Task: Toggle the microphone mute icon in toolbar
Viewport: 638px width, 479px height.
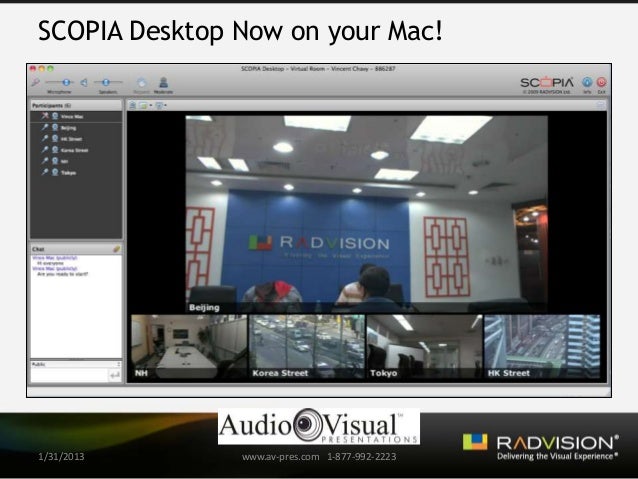Action: (36, 83)
